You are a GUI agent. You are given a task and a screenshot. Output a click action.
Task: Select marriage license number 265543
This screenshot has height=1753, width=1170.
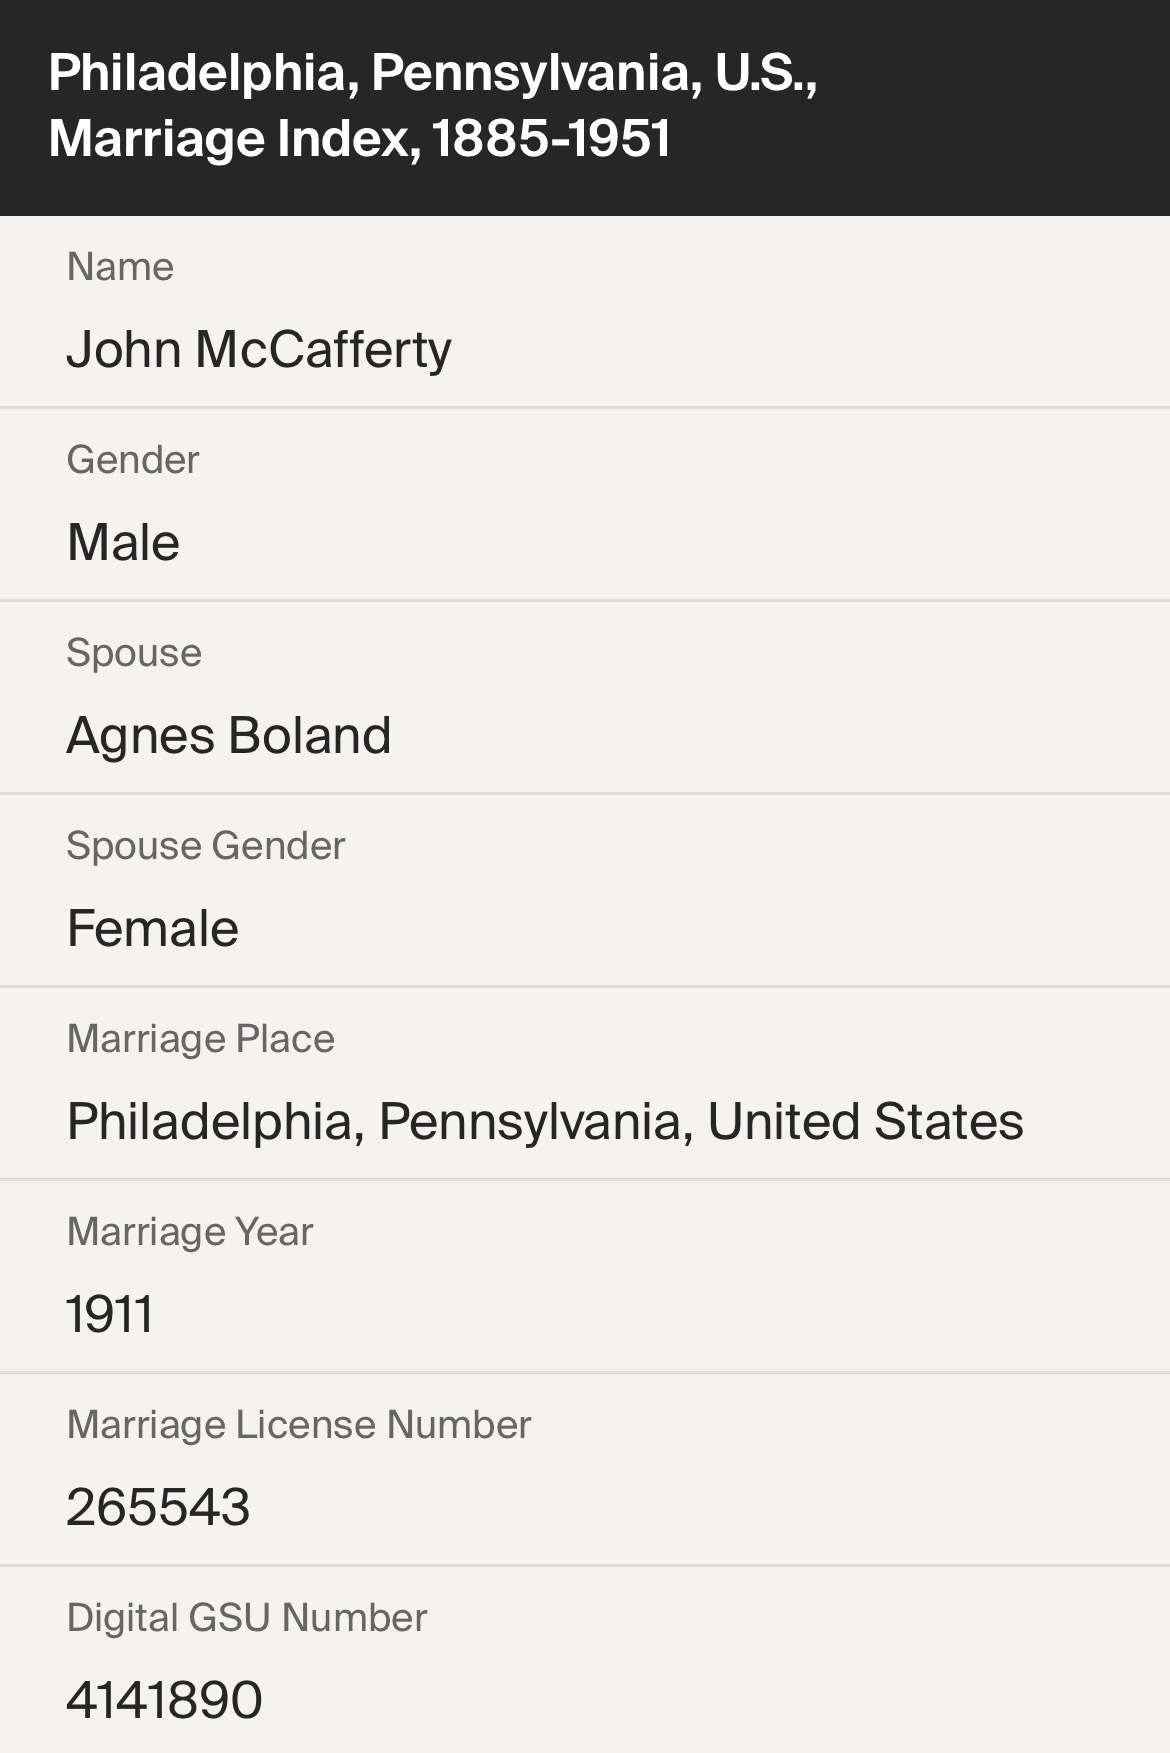[x=158, y=1508]
